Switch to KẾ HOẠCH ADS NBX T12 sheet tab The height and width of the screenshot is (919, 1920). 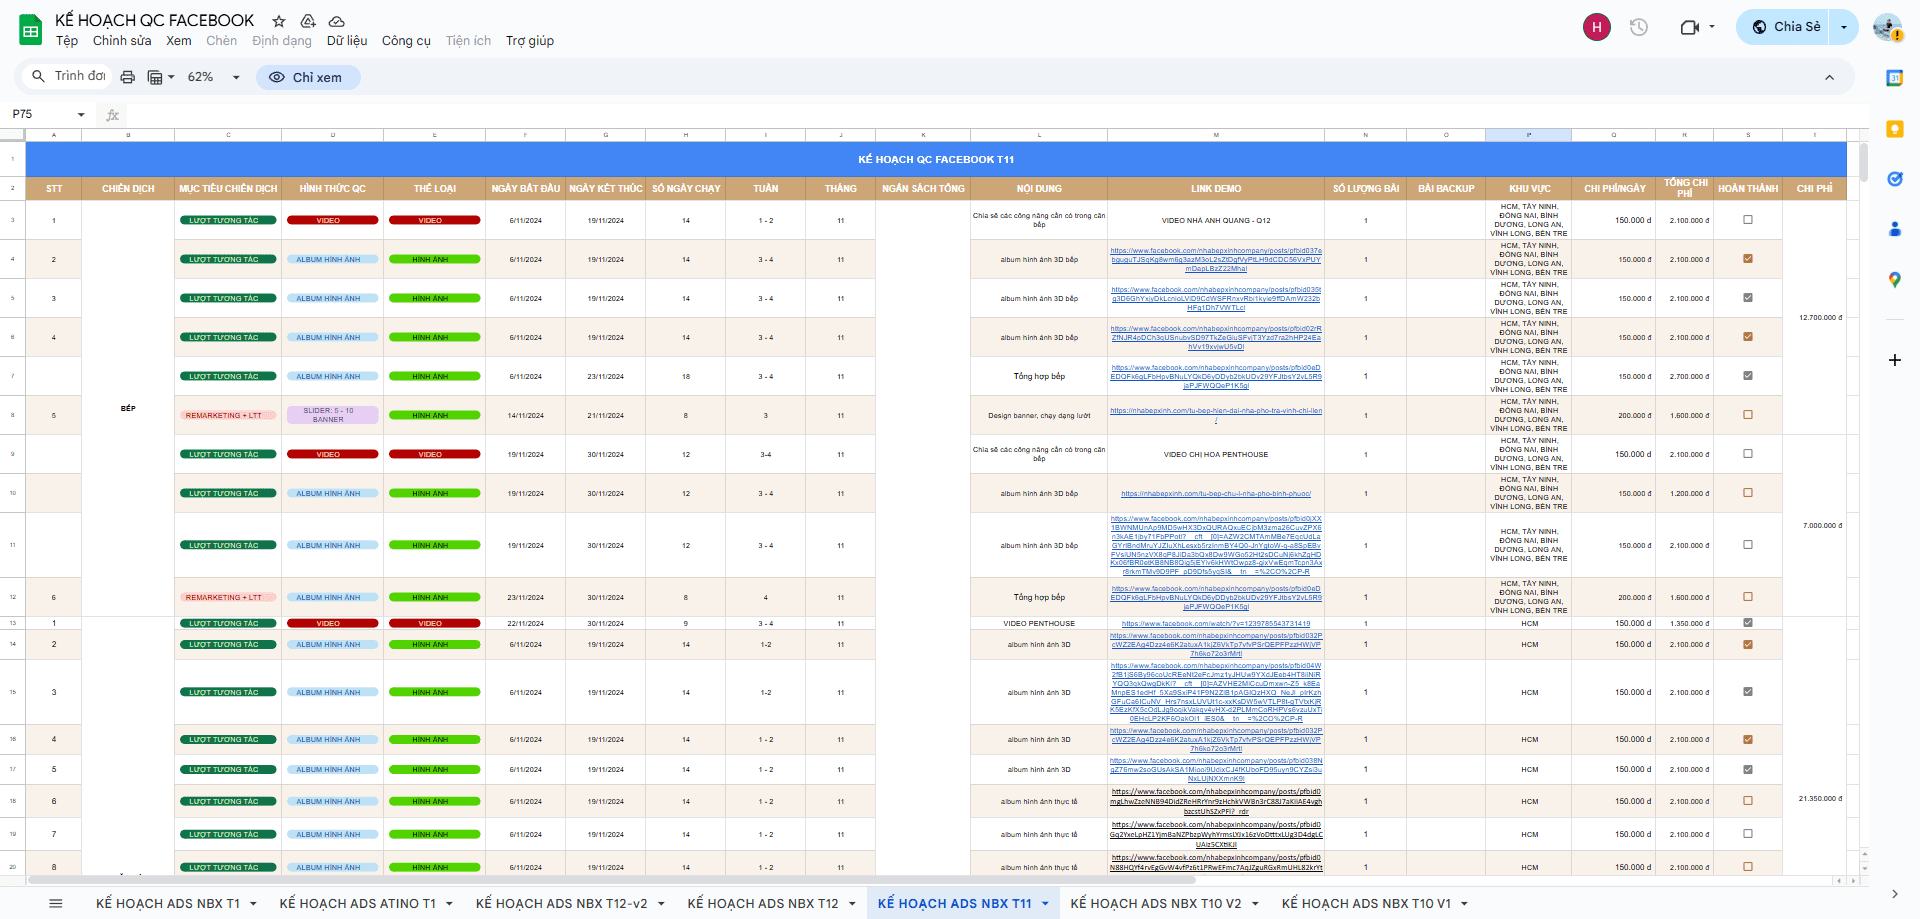(762, 903)
